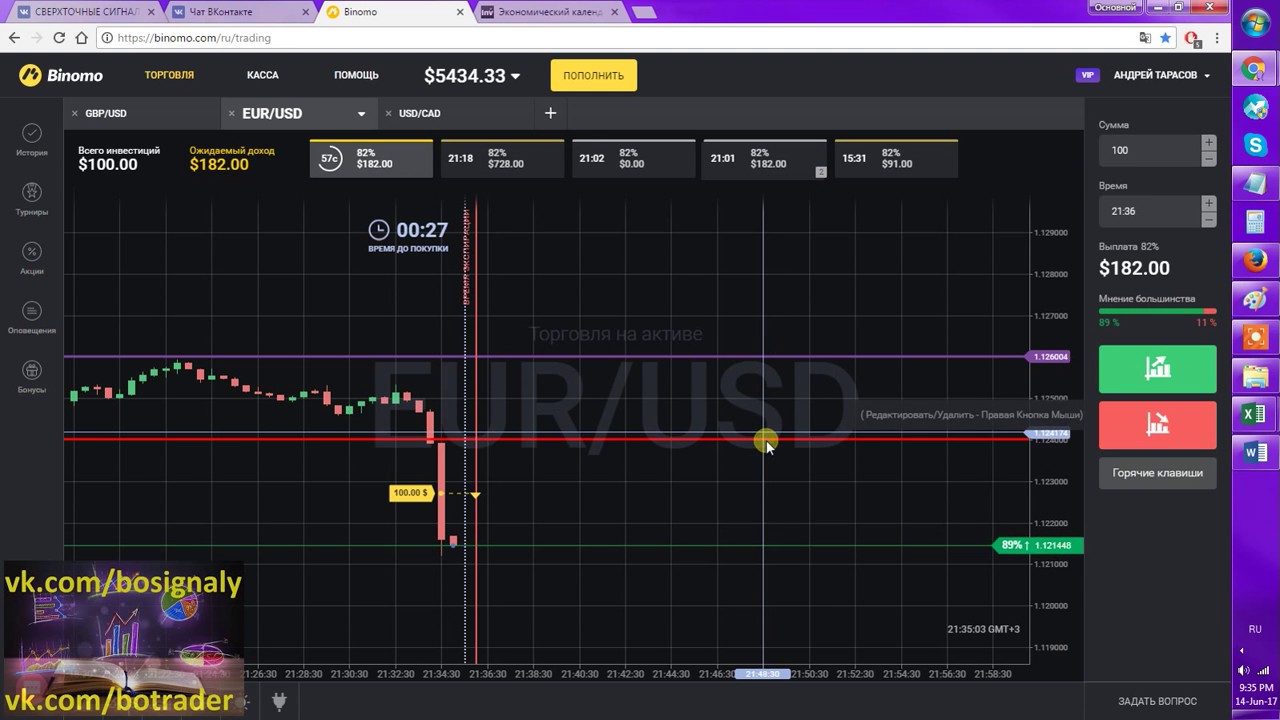Image resolution: width=1280 pixels, height=720 pixels.
Task: Click the green 1.121448 current price label
Action: point(1038,545)
